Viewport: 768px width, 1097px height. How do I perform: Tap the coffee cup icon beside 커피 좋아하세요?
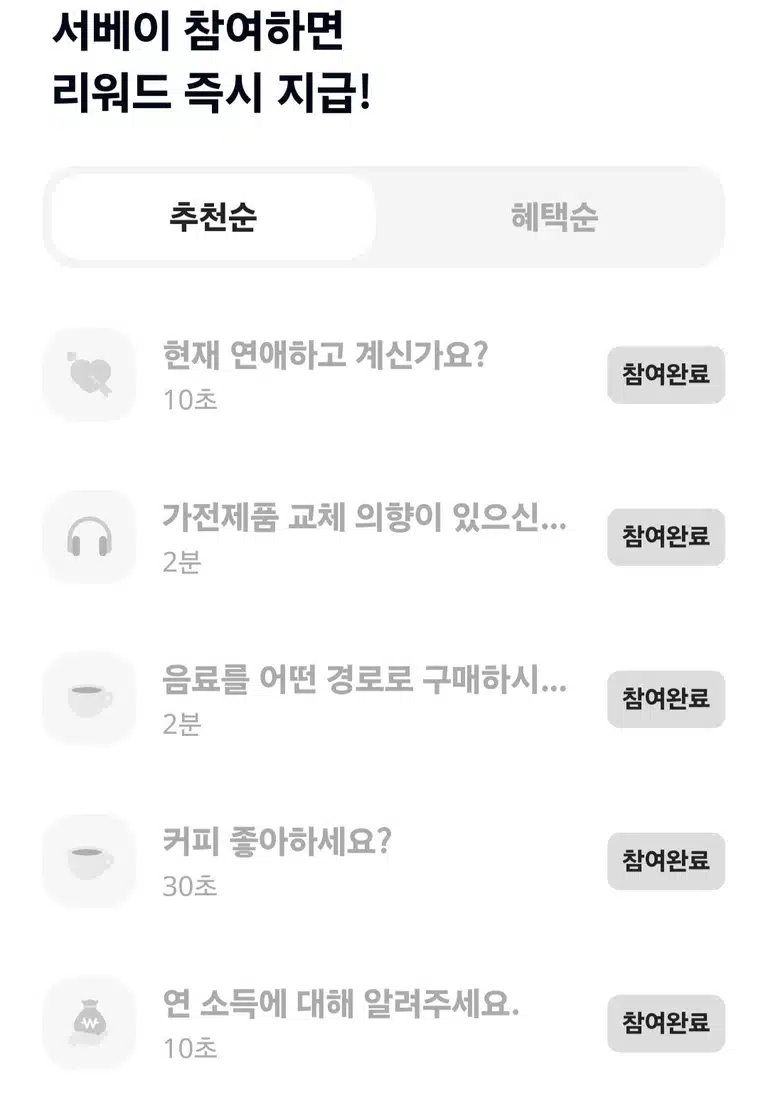click(x=90, y=861)
